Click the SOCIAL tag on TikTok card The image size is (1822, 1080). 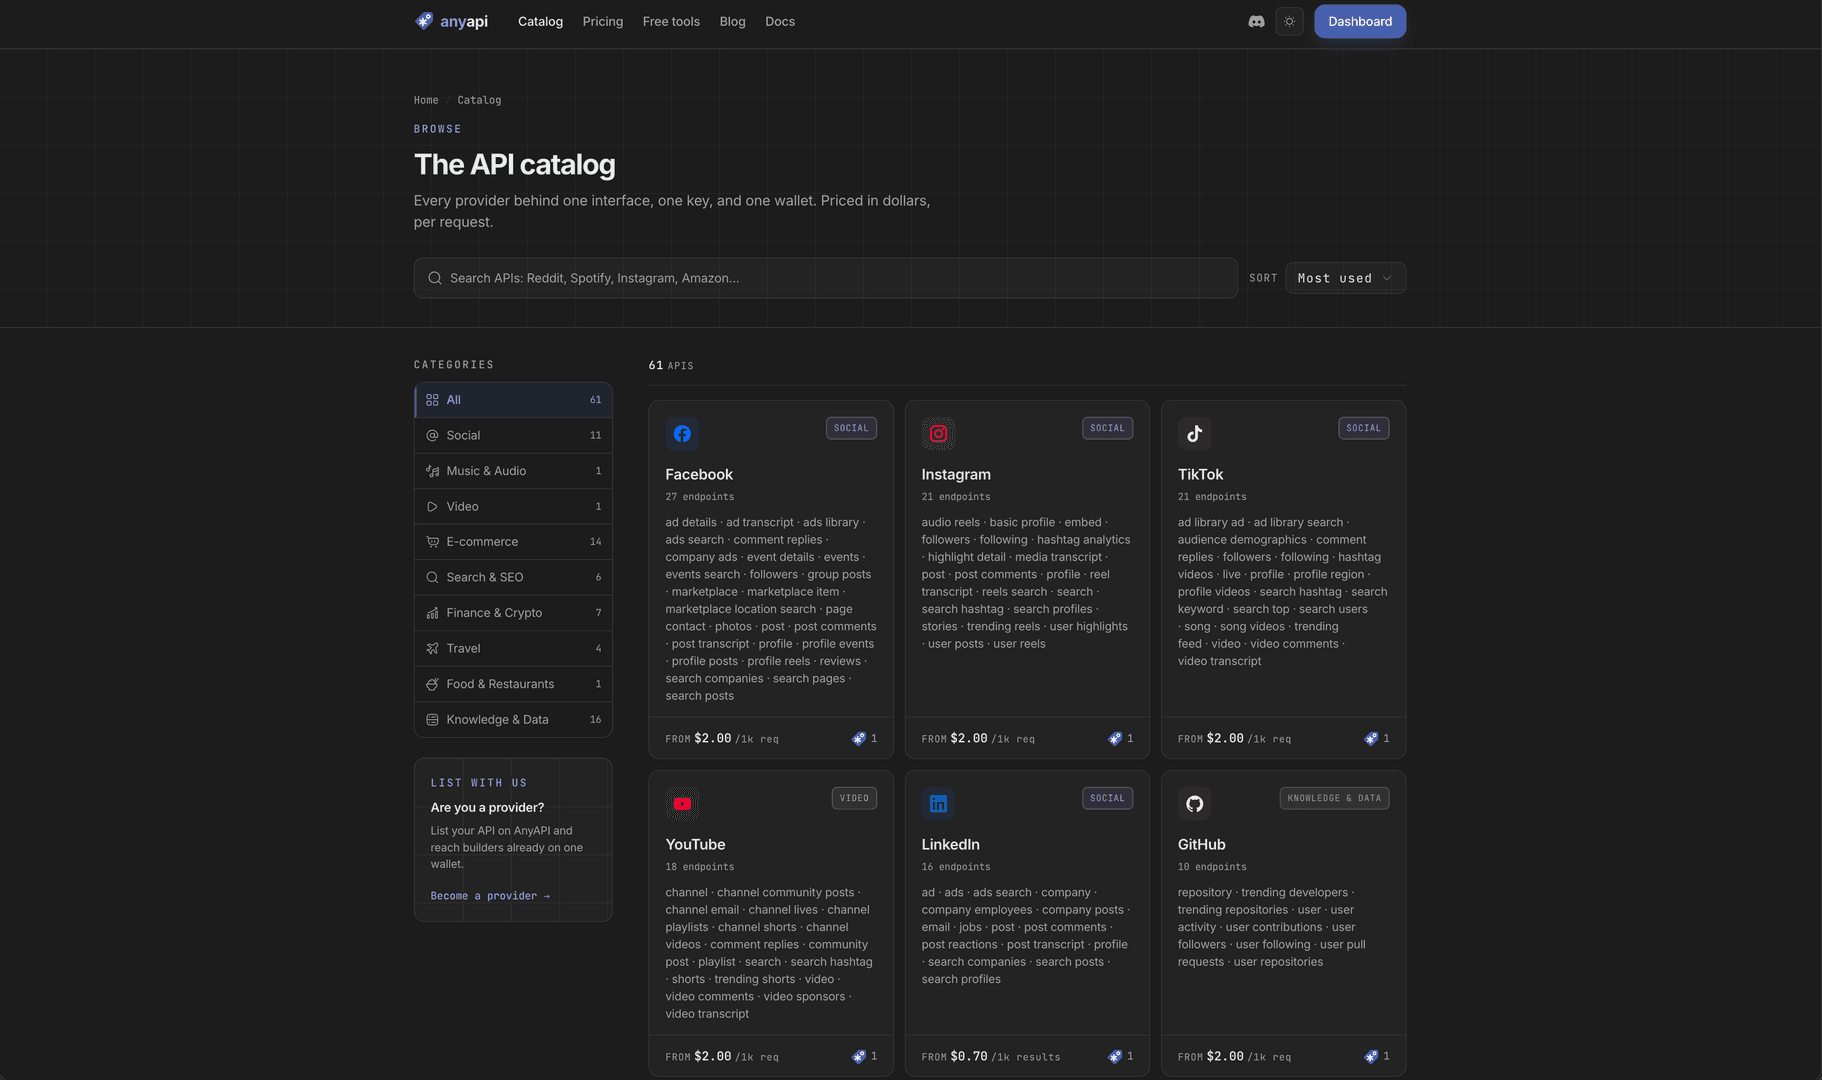1363,428
